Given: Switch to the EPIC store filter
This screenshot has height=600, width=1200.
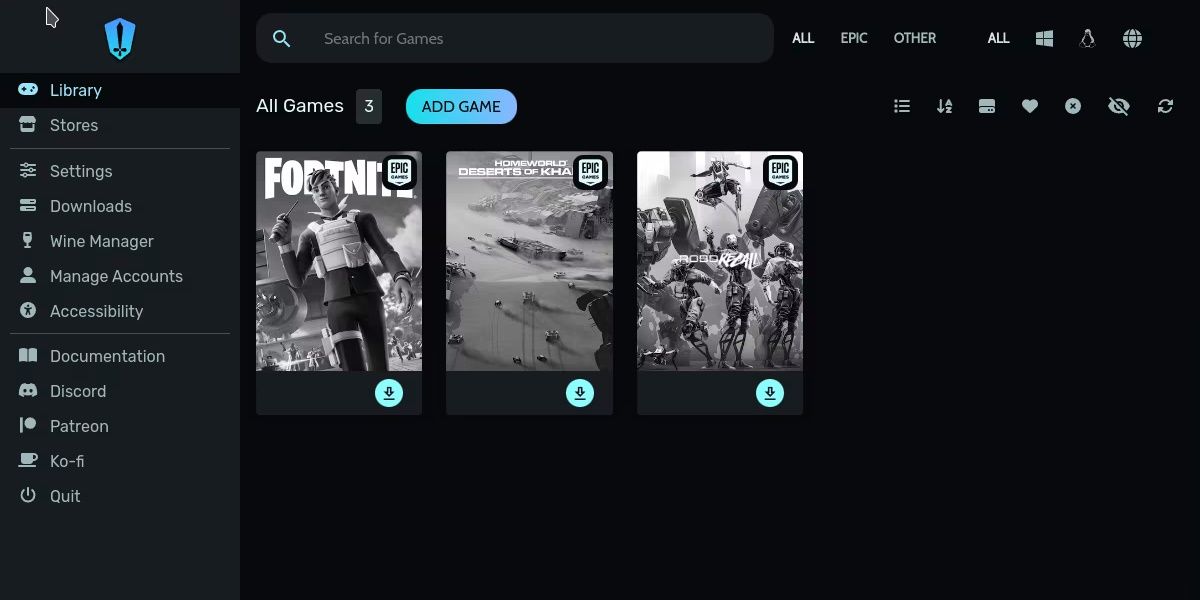Looking at the screenshot, I should (x=854, y=38).
